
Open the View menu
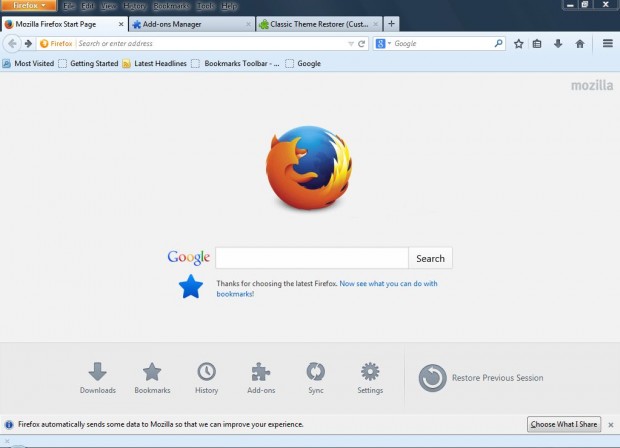click(x=108, y=6)
